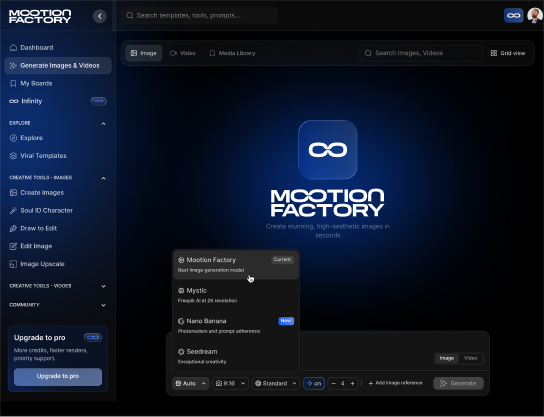Switch to the Image tab
544x417 pixels.
pyautogui.click(x=144, y=53)
